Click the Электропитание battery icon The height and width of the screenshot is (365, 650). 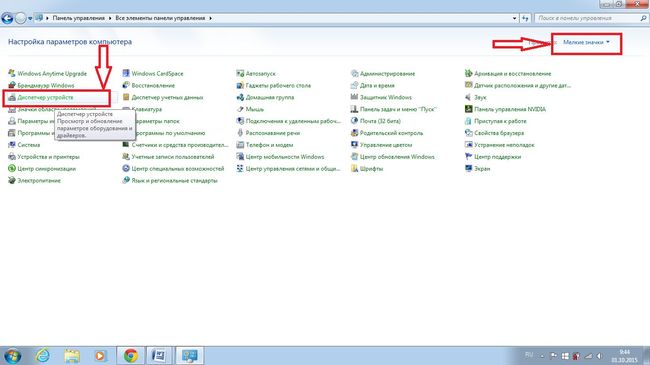pos(12,180)
